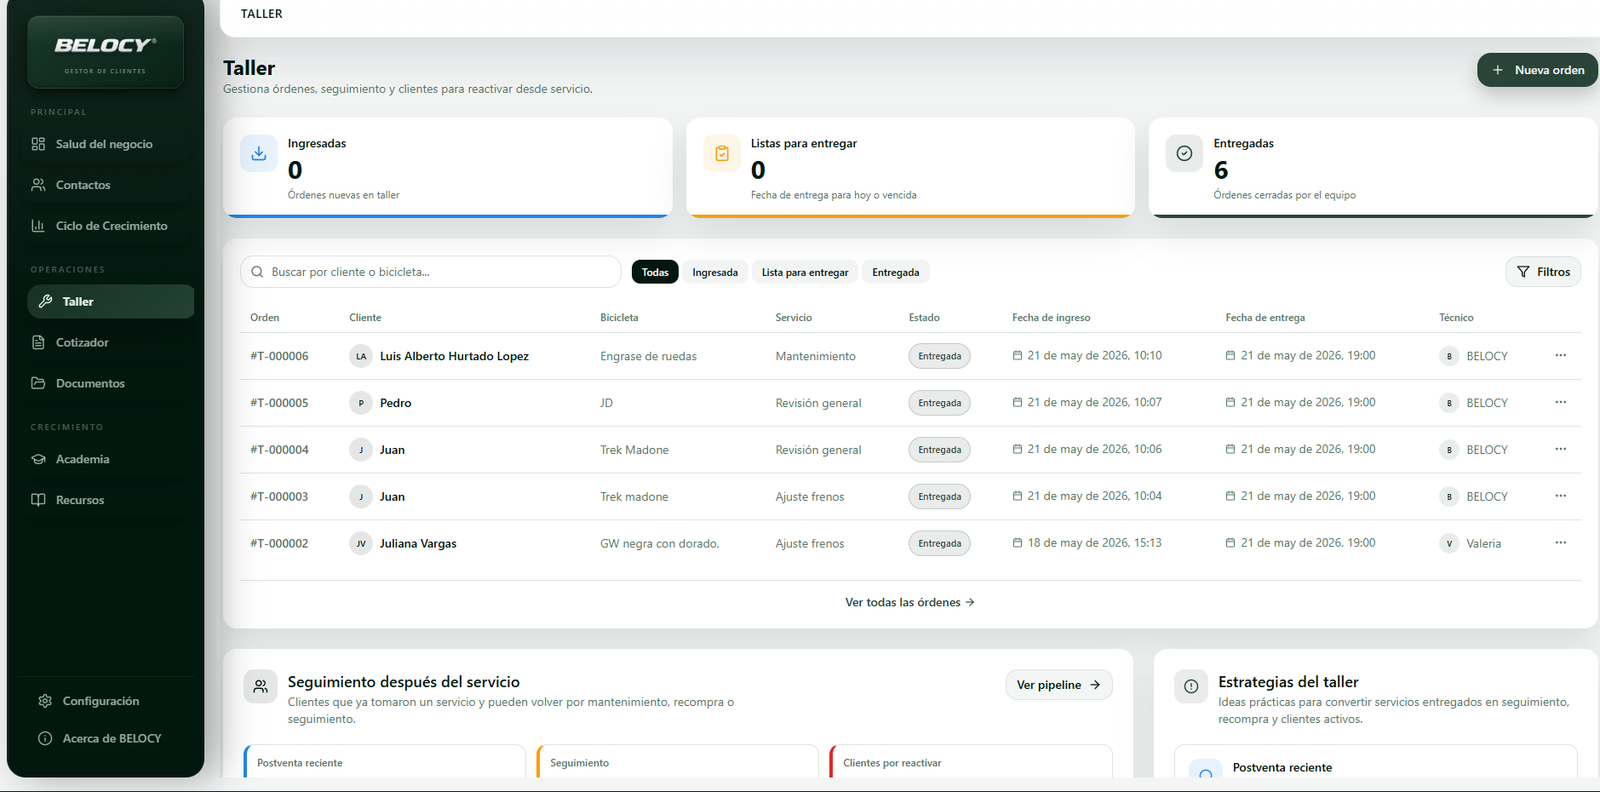This screenshot has width=1600, height=792.
Task: Click the Cliente column header
Action: 365,318
